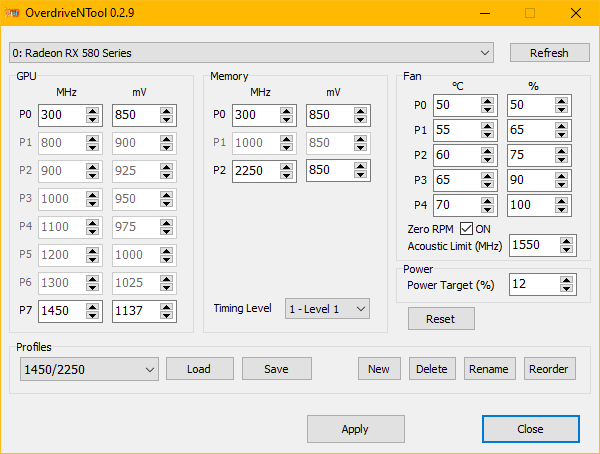This screenshot has height=454, width=600.
Task: Click the Reorder profiles button
Action: click(549, 369)
